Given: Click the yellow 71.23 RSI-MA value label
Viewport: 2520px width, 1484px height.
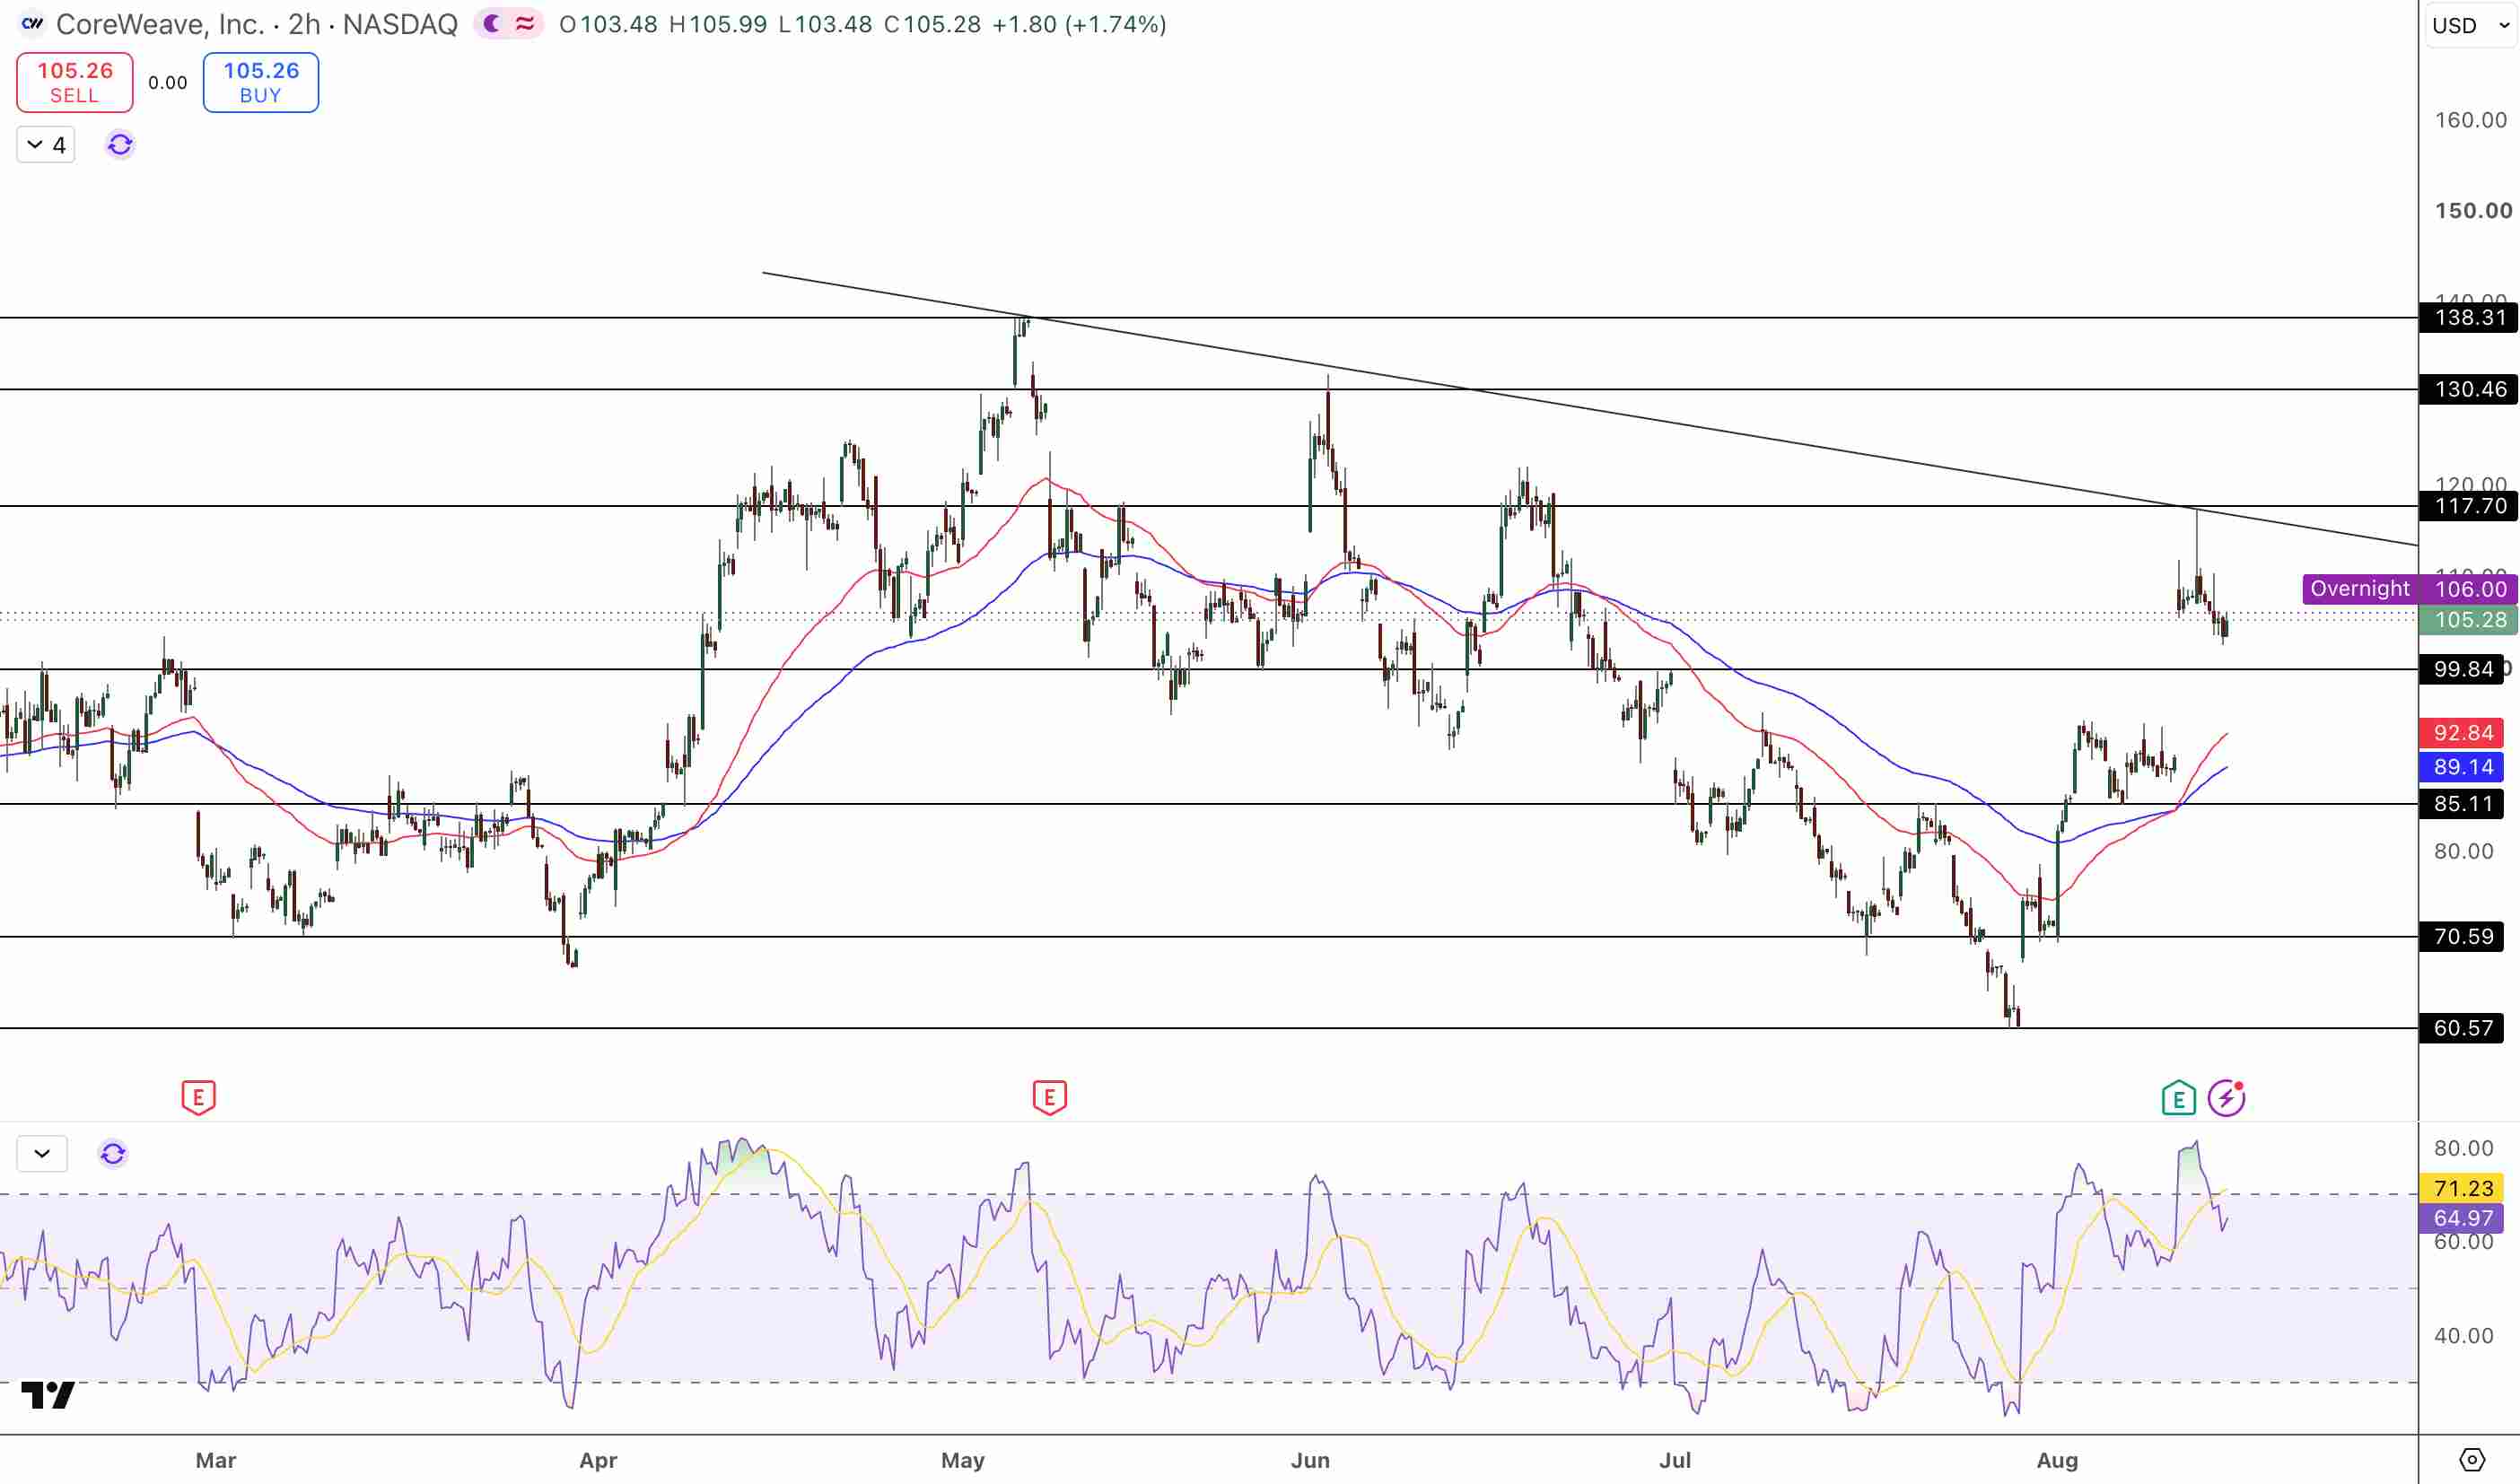Looking at the screenshot, I should [2461, 1188].
